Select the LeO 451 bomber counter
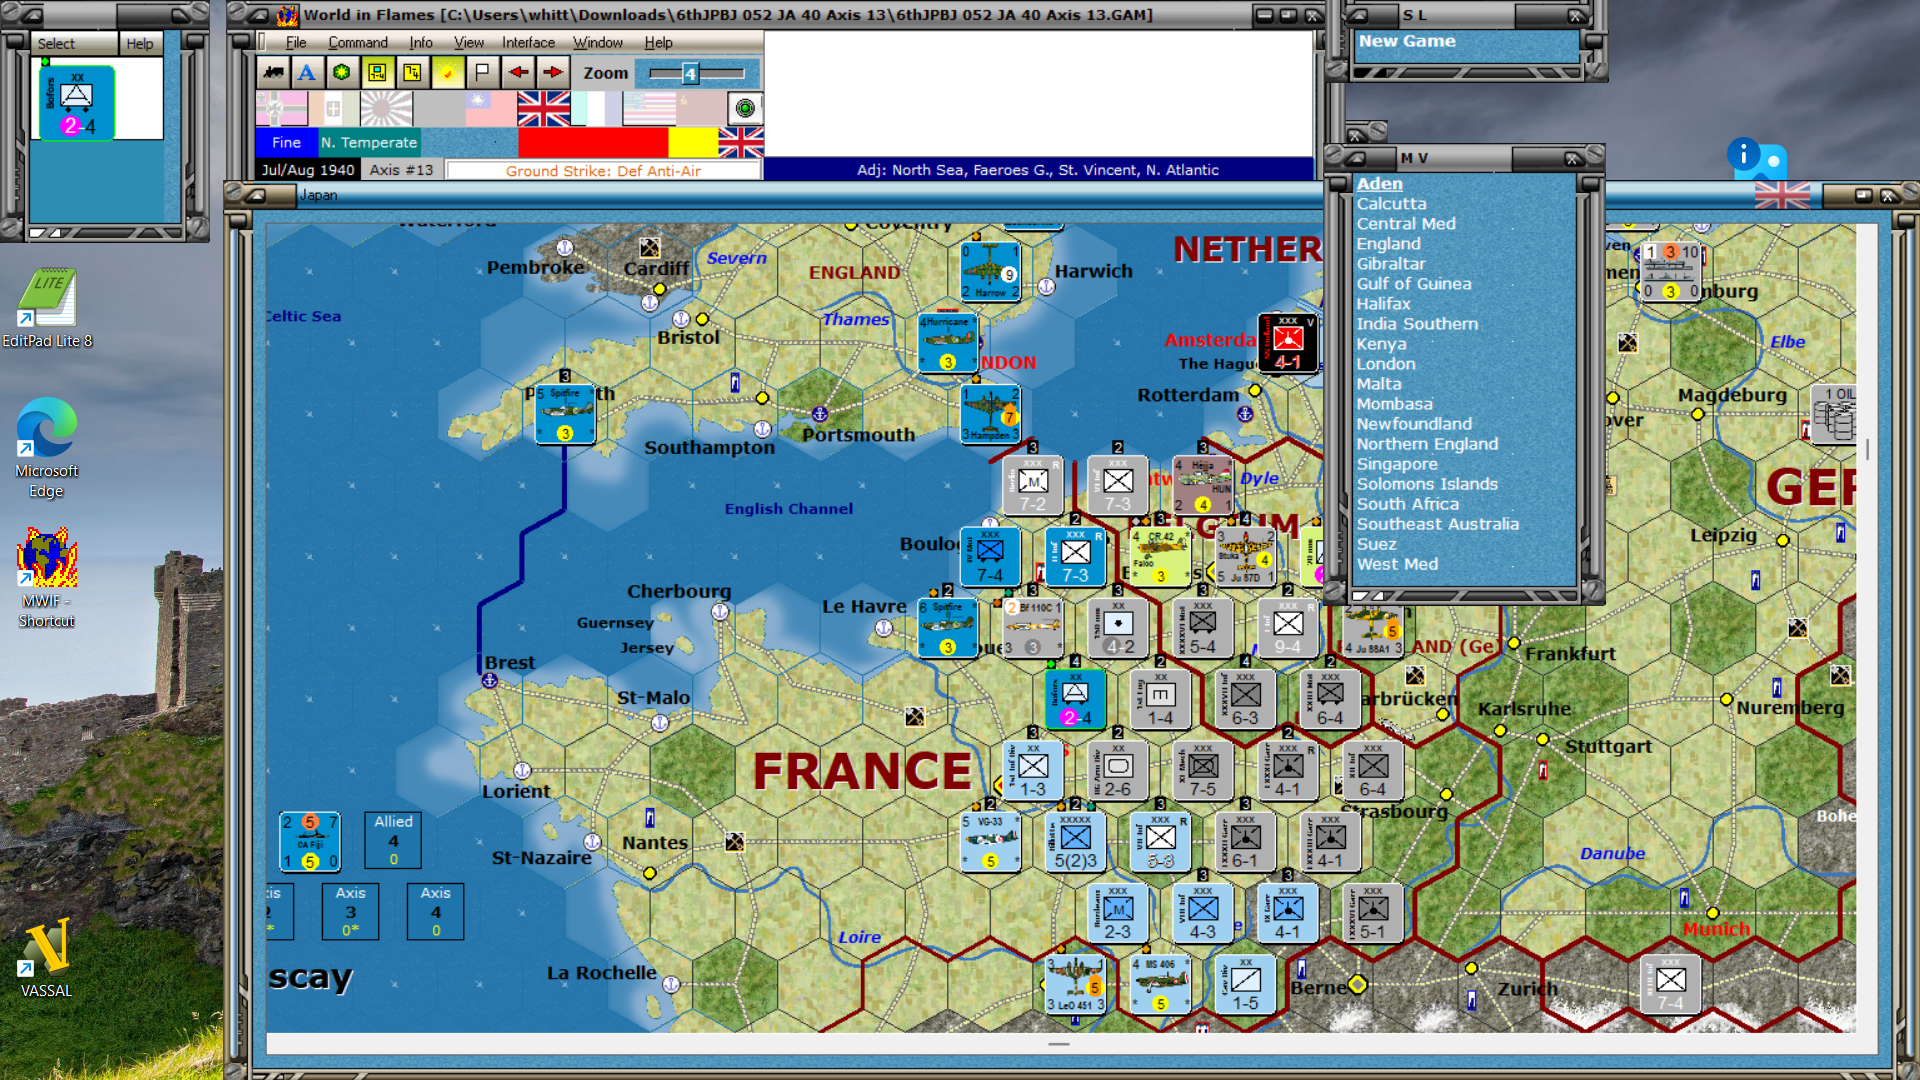Viewport: 1920px width, 1080px height. [1075, 984]
